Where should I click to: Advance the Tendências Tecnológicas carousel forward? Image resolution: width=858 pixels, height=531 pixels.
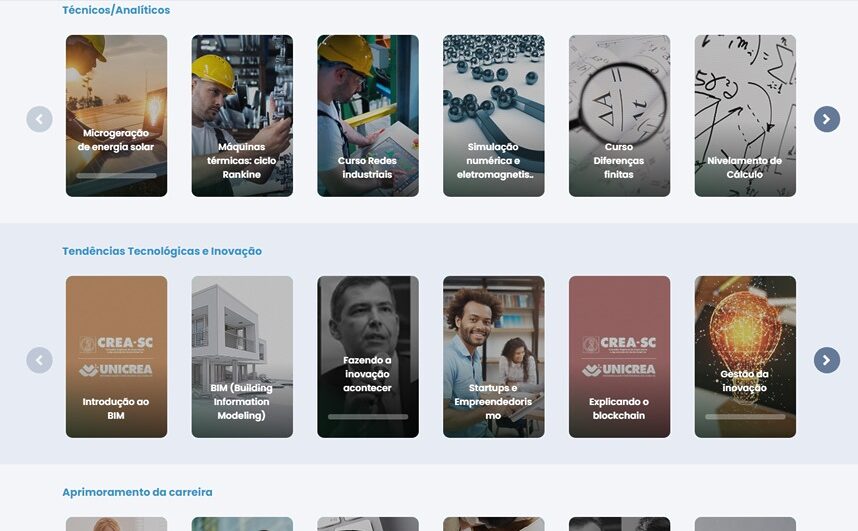click(826, 360)
